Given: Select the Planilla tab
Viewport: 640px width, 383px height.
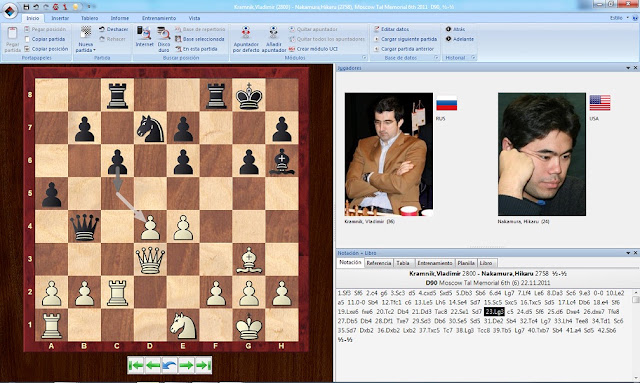Looking at the screenshot, I should 466,263.
